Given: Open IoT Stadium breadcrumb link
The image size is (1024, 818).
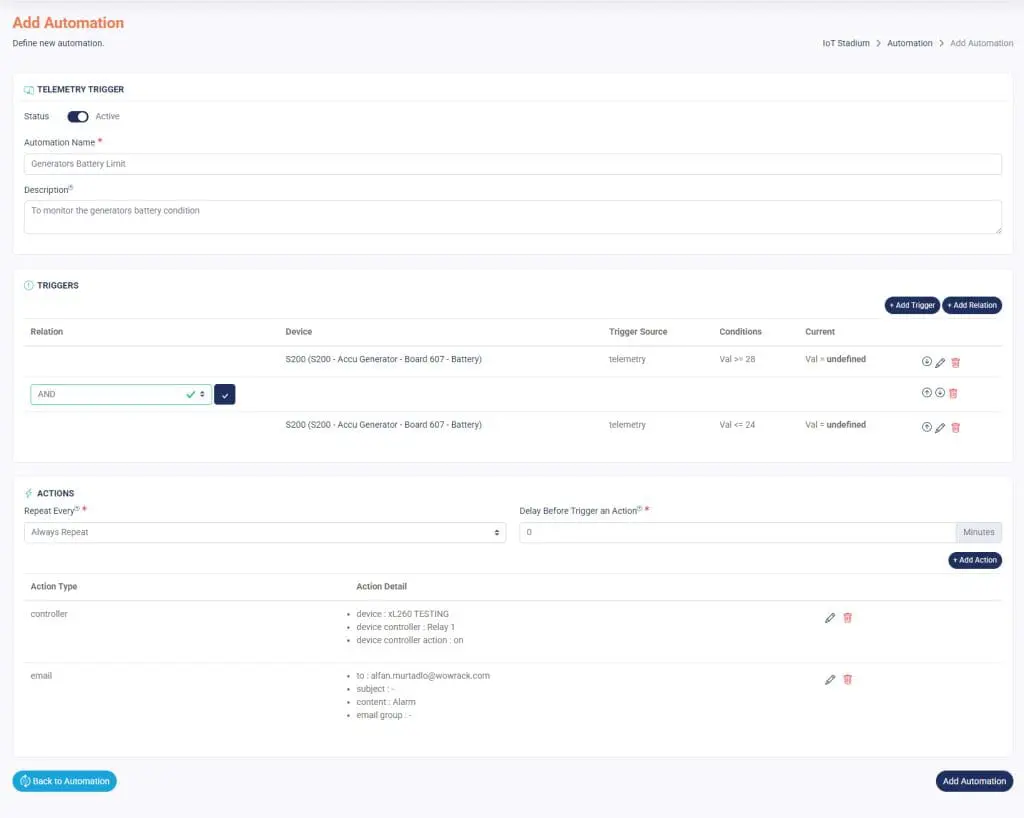Looking at the screenshot, I should click(845, 44).
